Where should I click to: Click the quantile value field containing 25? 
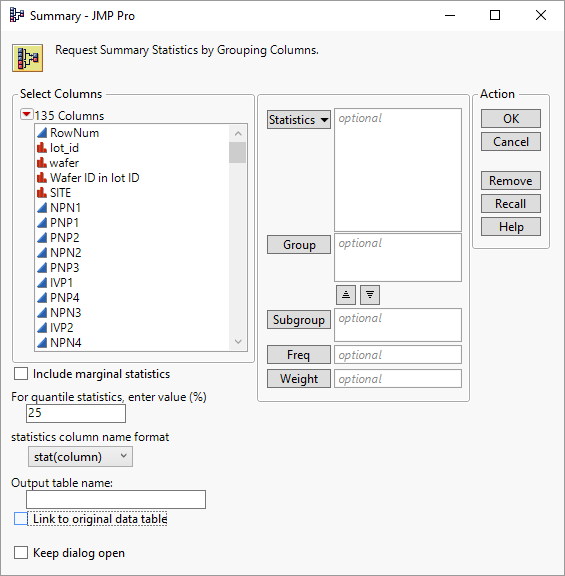point(76,413)
